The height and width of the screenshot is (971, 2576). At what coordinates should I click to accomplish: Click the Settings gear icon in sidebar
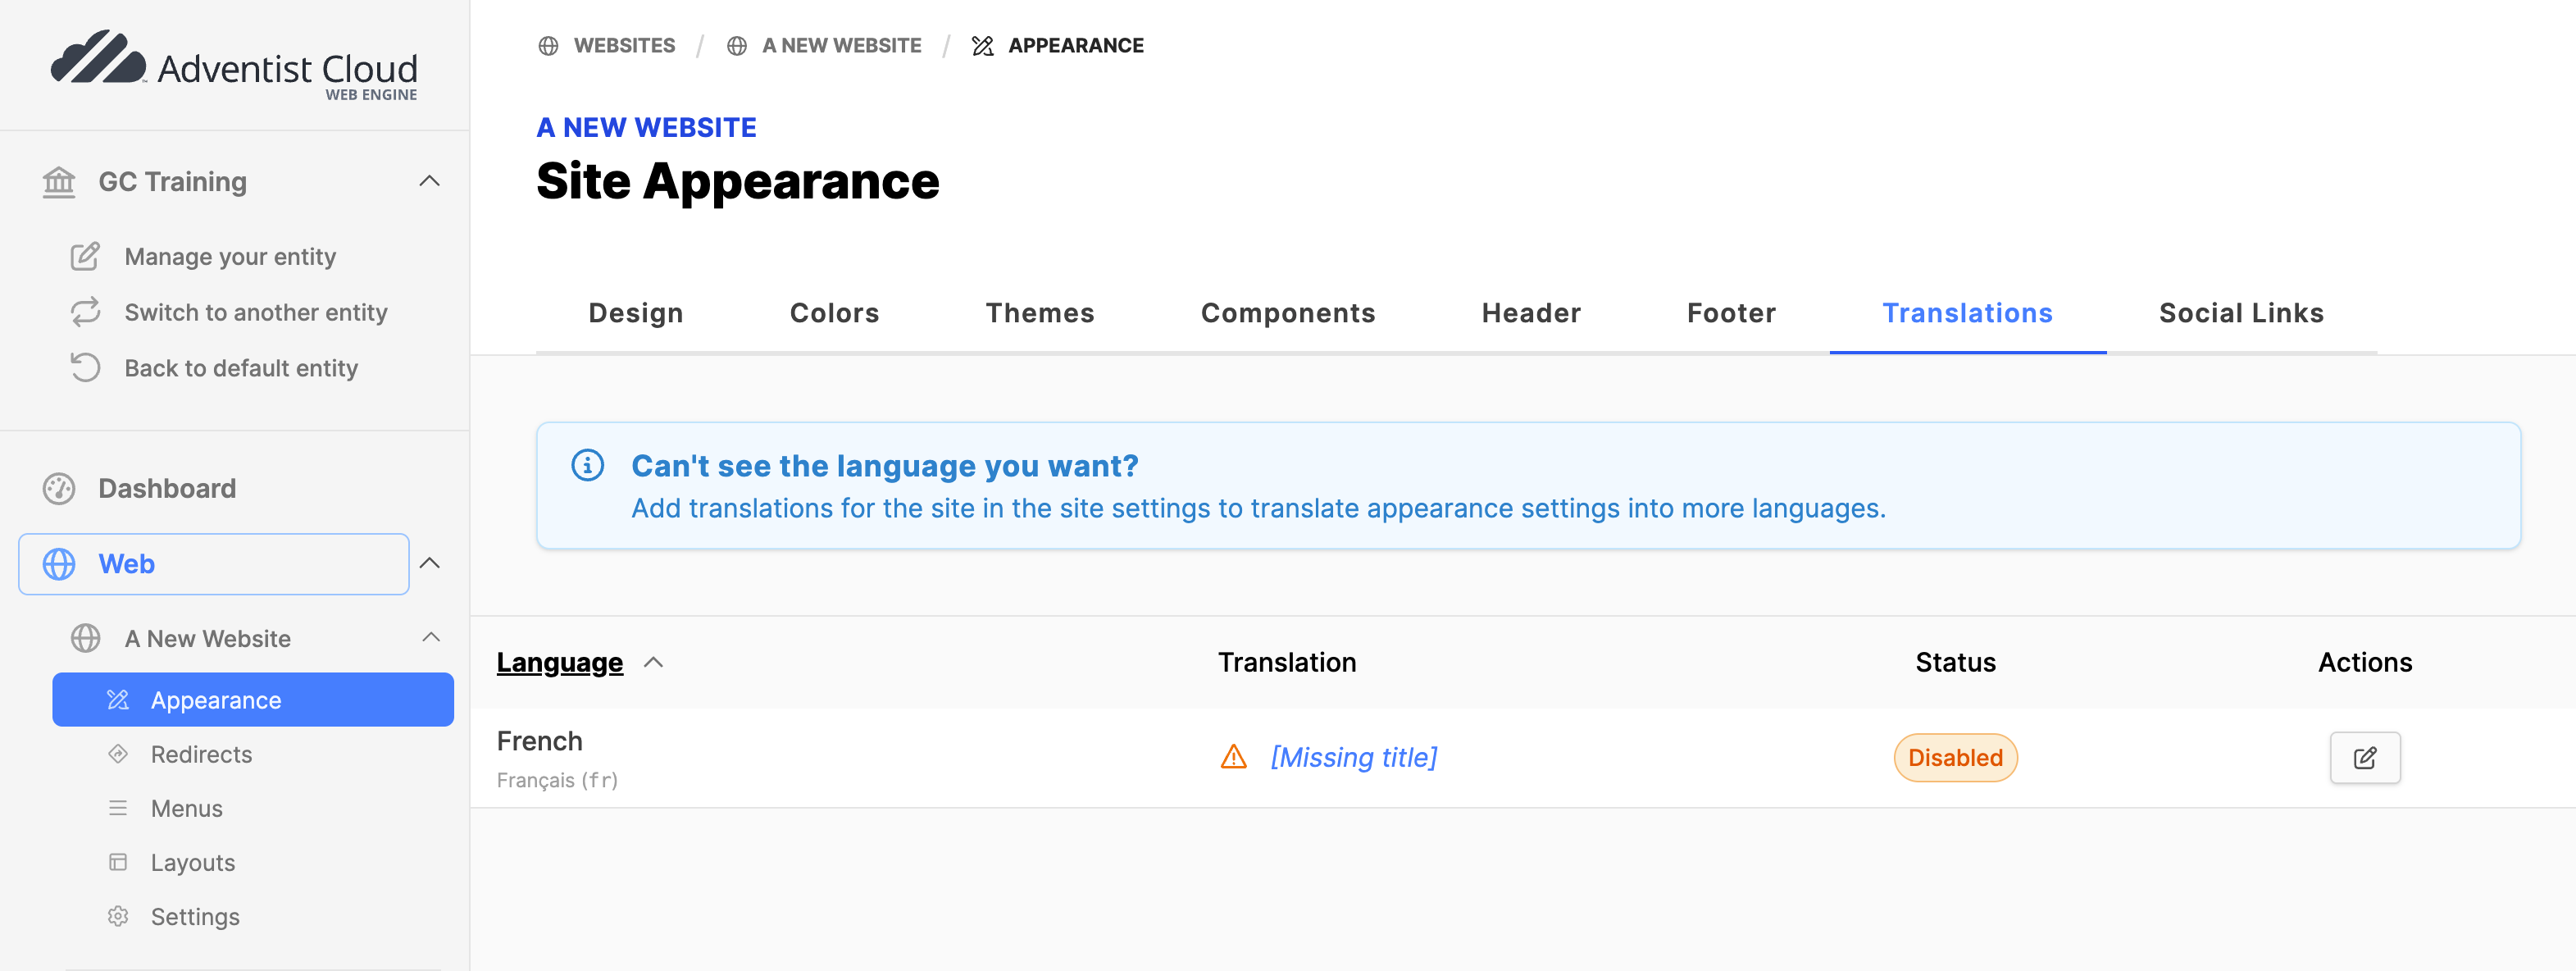click(118, 916)
